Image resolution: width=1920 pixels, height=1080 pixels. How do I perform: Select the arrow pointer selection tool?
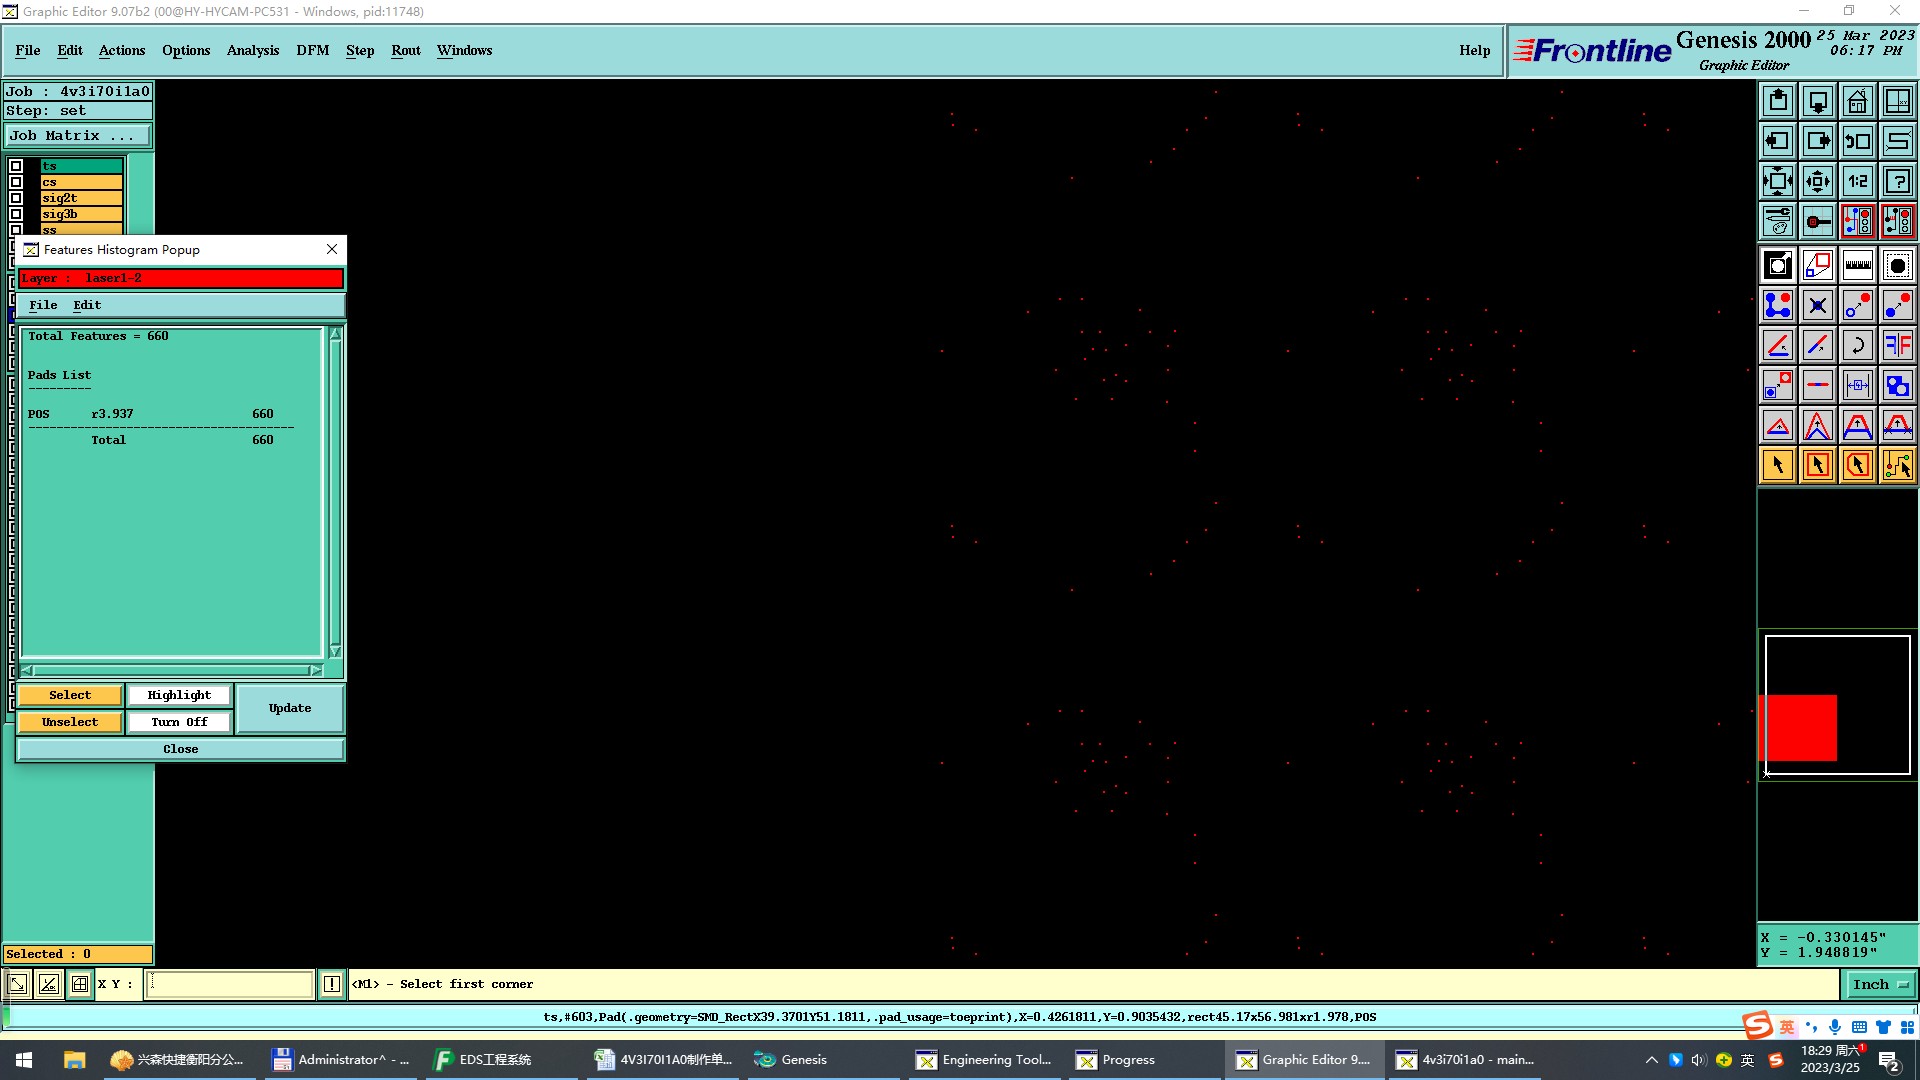(x=1777, y=465)
